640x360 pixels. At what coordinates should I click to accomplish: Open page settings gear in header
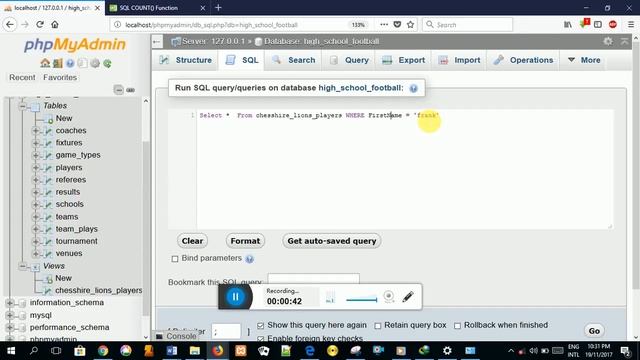(x=608, y=41)
